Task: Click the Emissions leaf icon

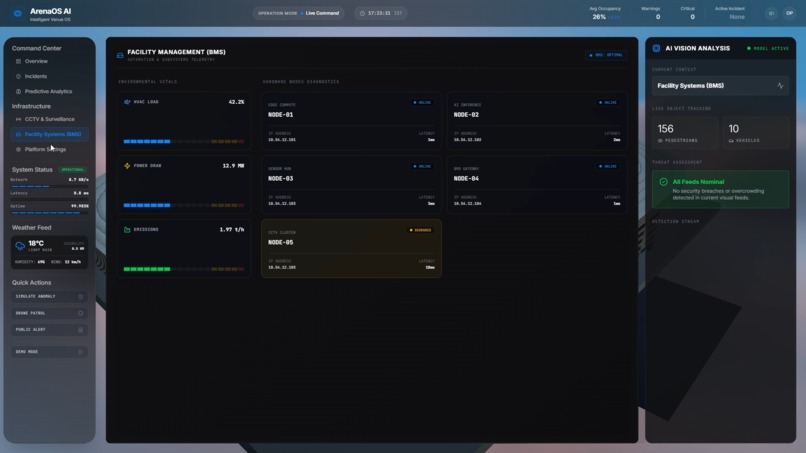Action: [127, 230]
